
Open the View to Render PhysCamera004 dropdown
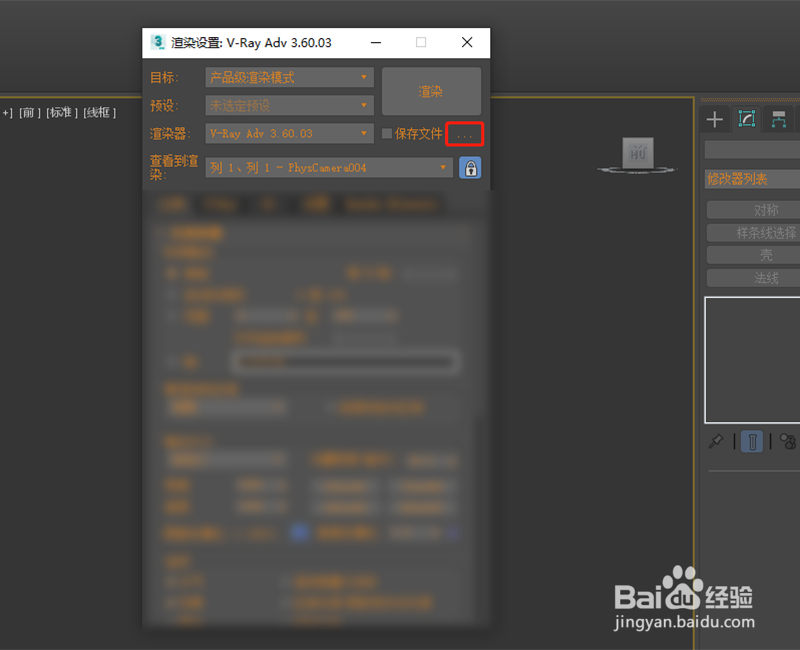point(329,168)
